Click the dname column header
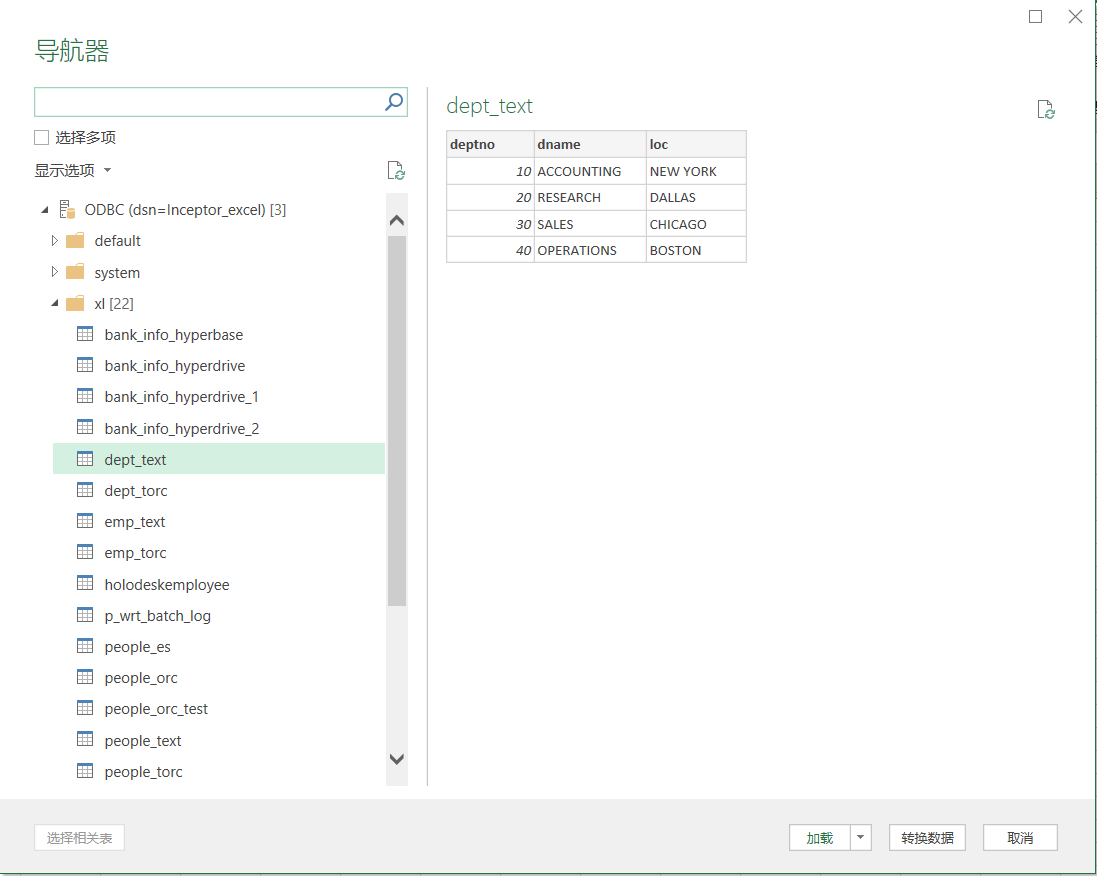Screen dimensions: 1097x876 click(x=589, y=145)
